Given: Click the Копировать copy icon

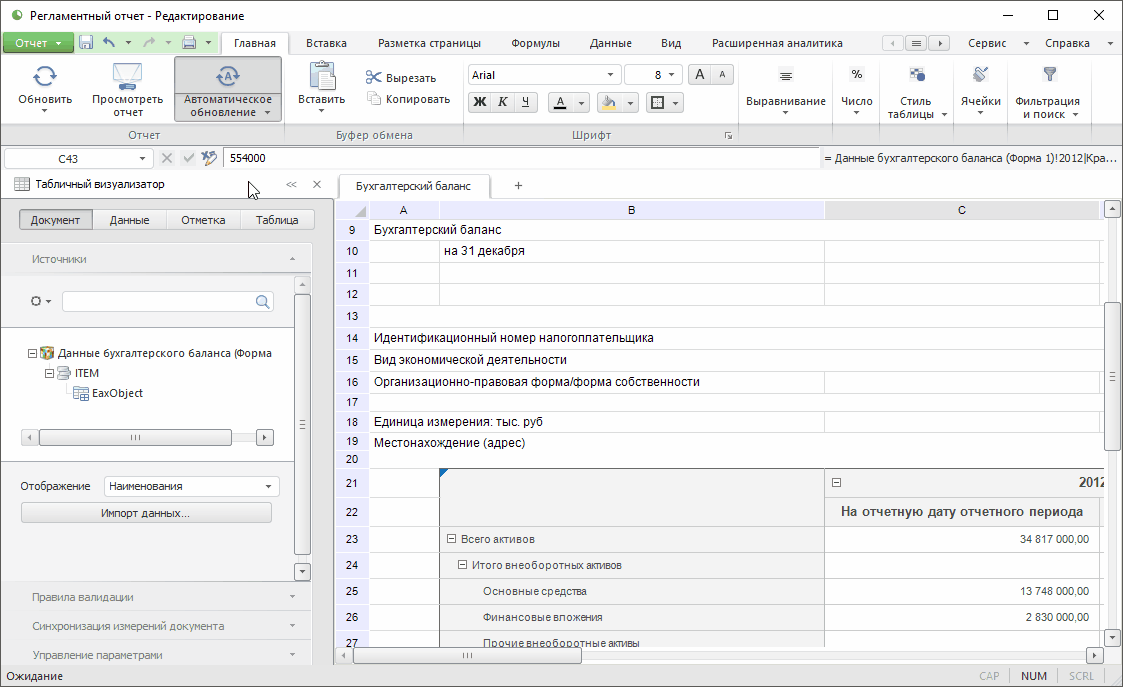Looking at the screenshot, I should (x=374, y=99).
